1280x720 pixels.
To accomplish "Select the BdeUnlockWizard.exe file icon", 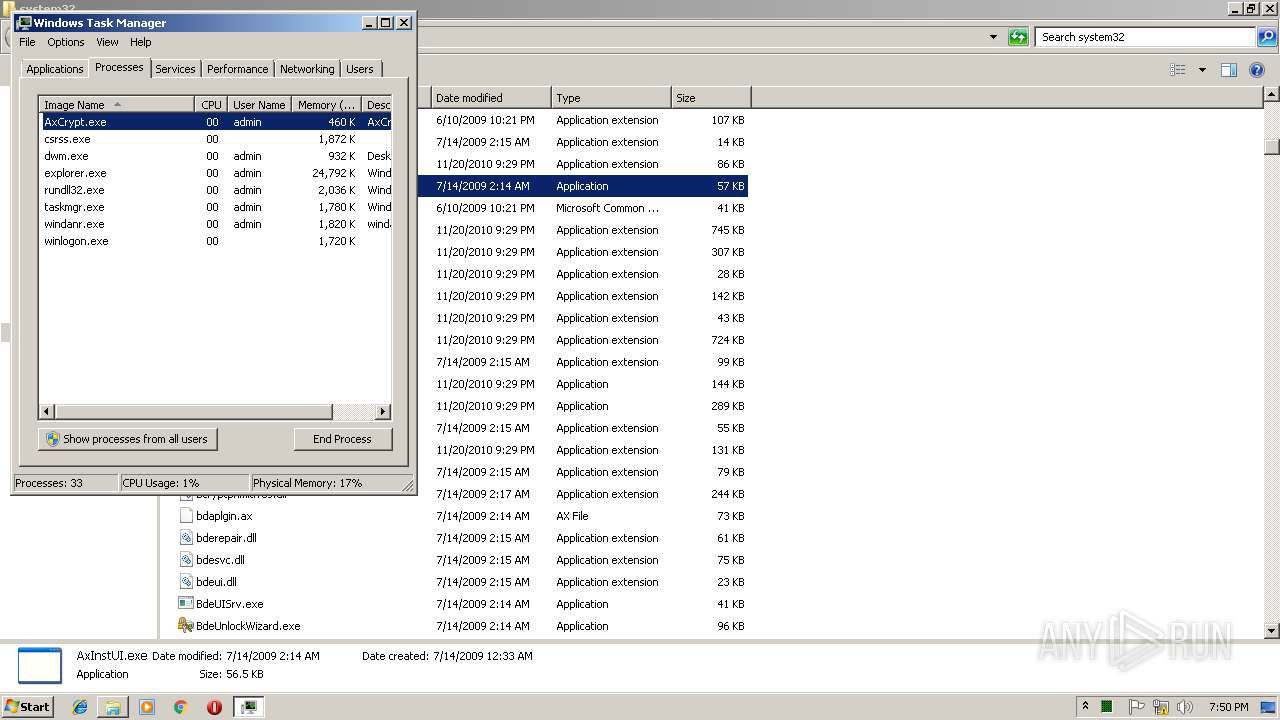I will tap(186, 626).
